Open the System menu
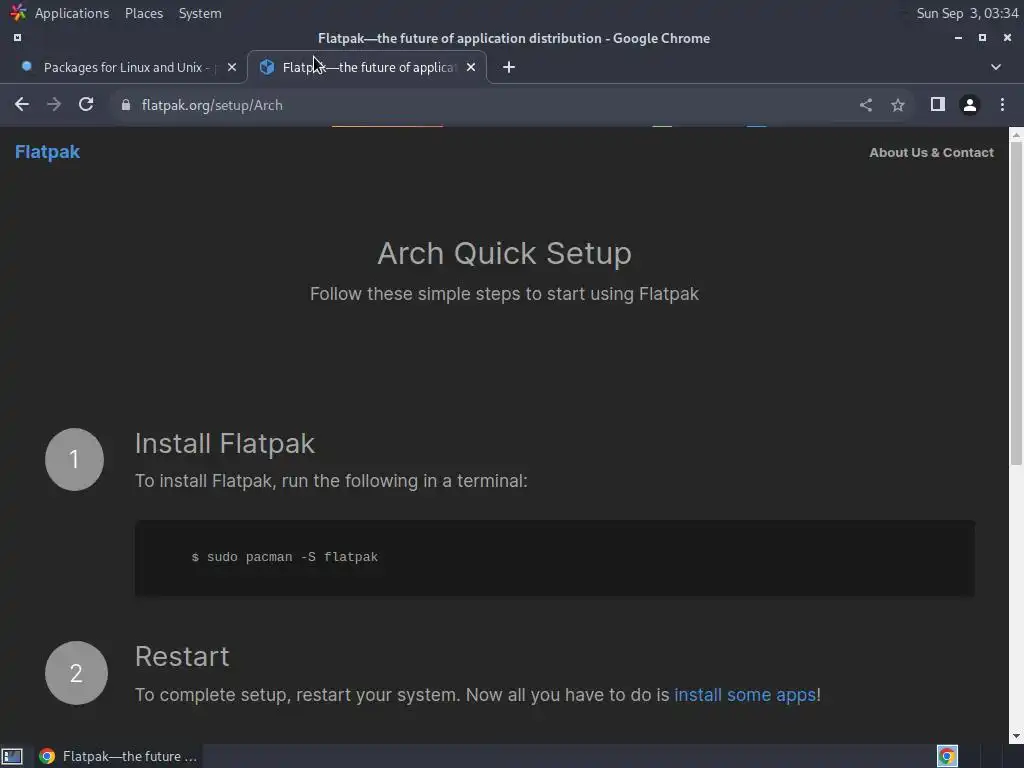 200,13
